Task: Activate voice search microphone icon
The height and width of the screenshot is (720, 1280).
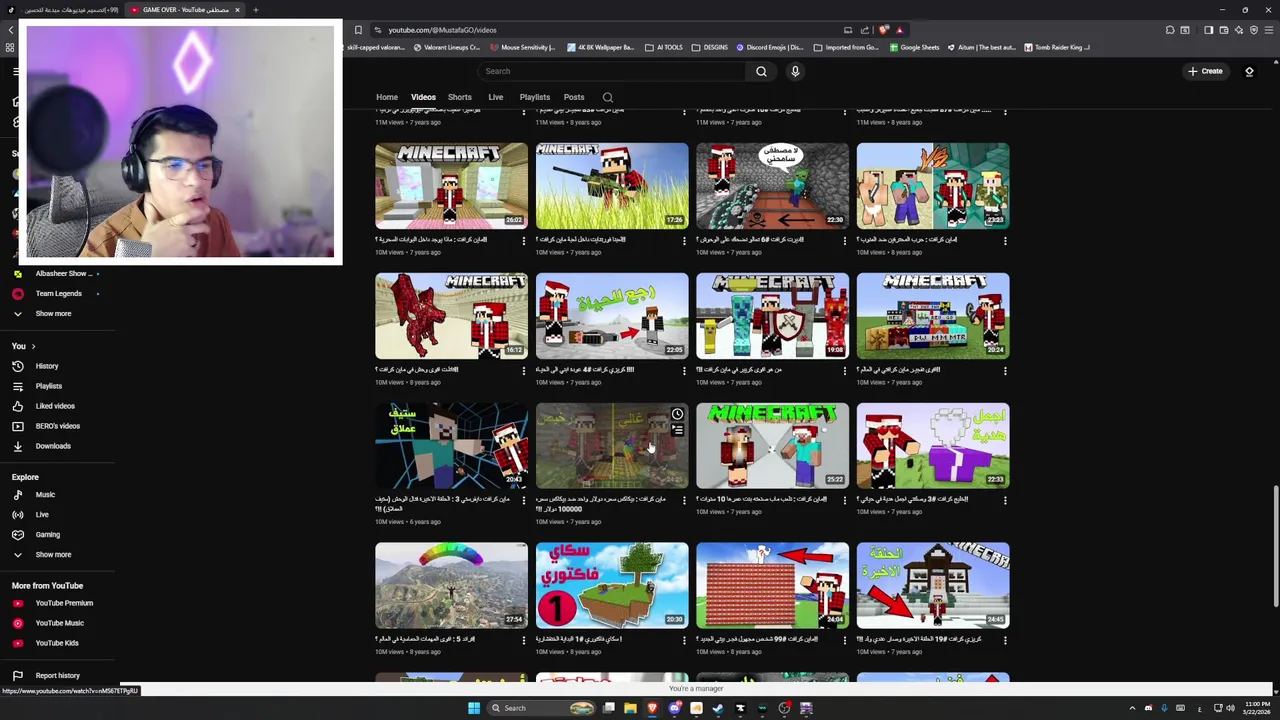Action: [795, 71]
